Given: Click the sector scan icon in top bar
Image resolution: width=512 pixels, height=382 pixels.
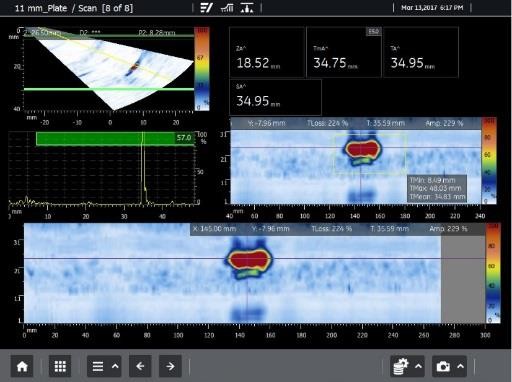Looking at the screenshot, I should 206,8.
